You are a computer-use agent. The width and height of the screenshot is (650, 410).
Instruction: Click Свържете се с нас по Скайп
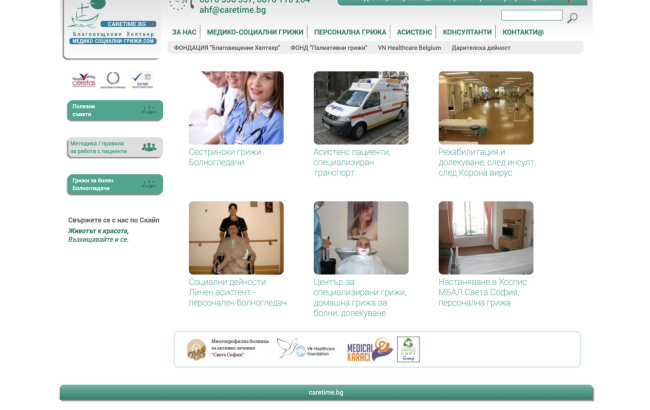pos(114,220)
